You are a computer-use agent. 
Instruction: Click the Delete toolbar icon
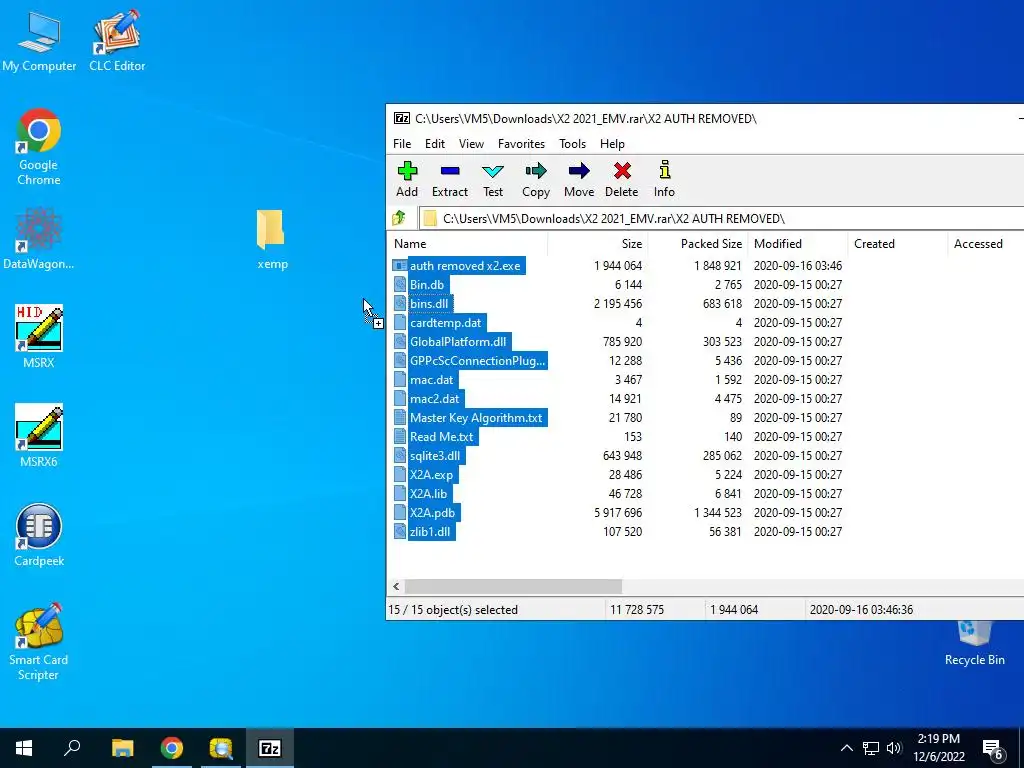[x=622, y=179]
